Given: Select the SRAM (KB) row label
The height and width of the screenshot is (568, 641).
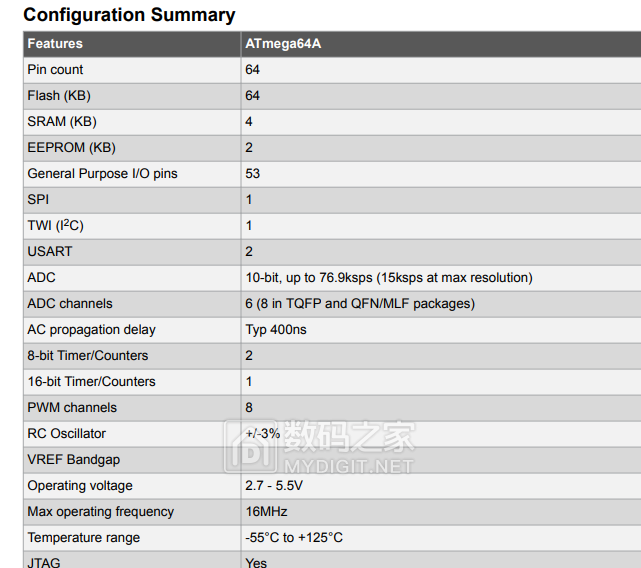Looking at the screenshot, I should (62, 122).
